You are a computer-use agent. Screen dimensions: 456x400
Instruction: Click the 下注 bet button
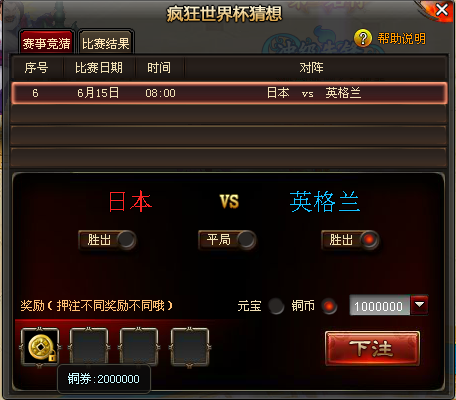(372, 349)
